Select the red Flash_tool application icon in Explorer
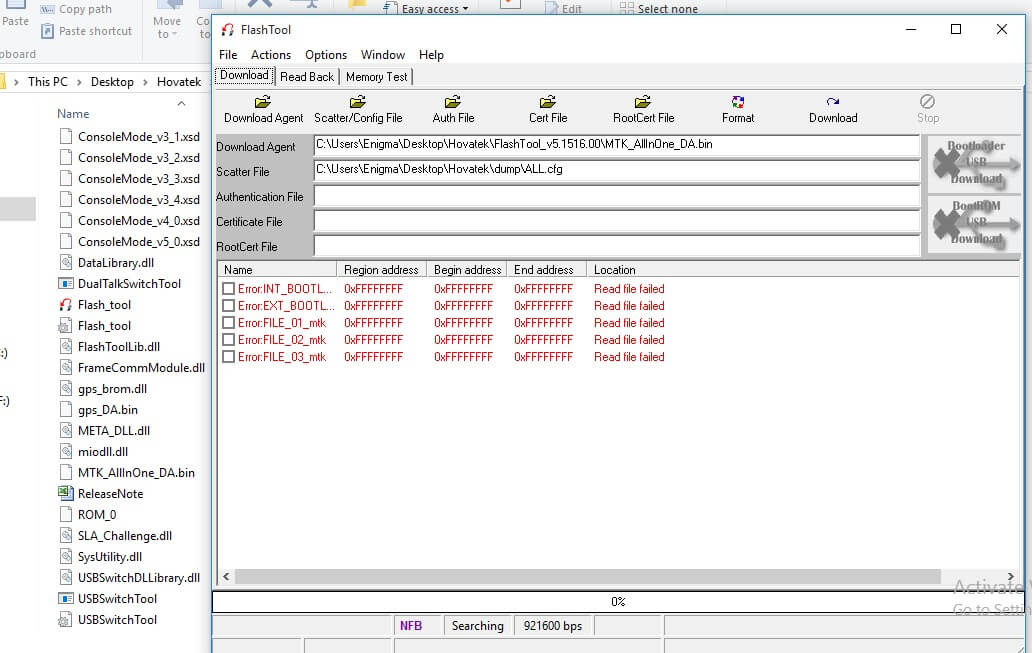This screenshot has height=653, width=1032. click(x=66, y=305)
